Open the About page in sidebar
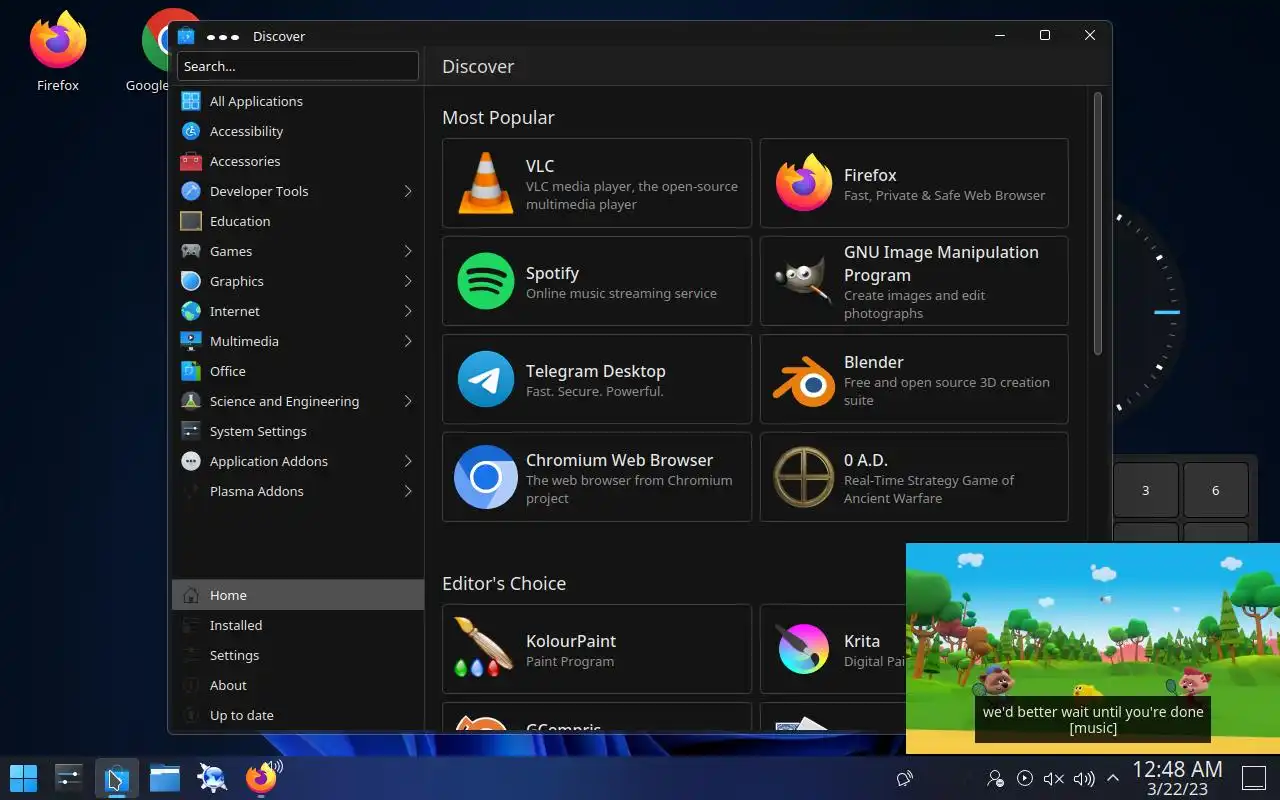This screenshot has width=1280, height=800. coord(298,685)
